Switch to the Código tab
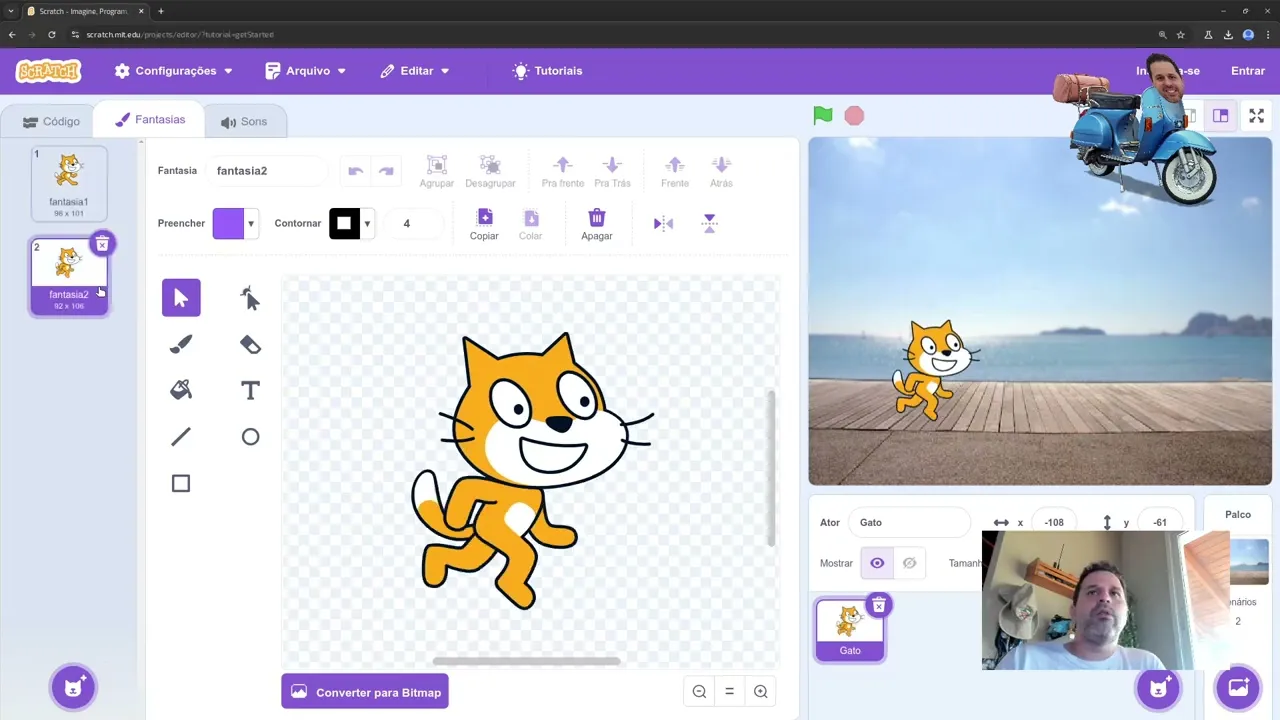Image resolution: width=1280 pixels, height=720 pixels. click(51, 121)
